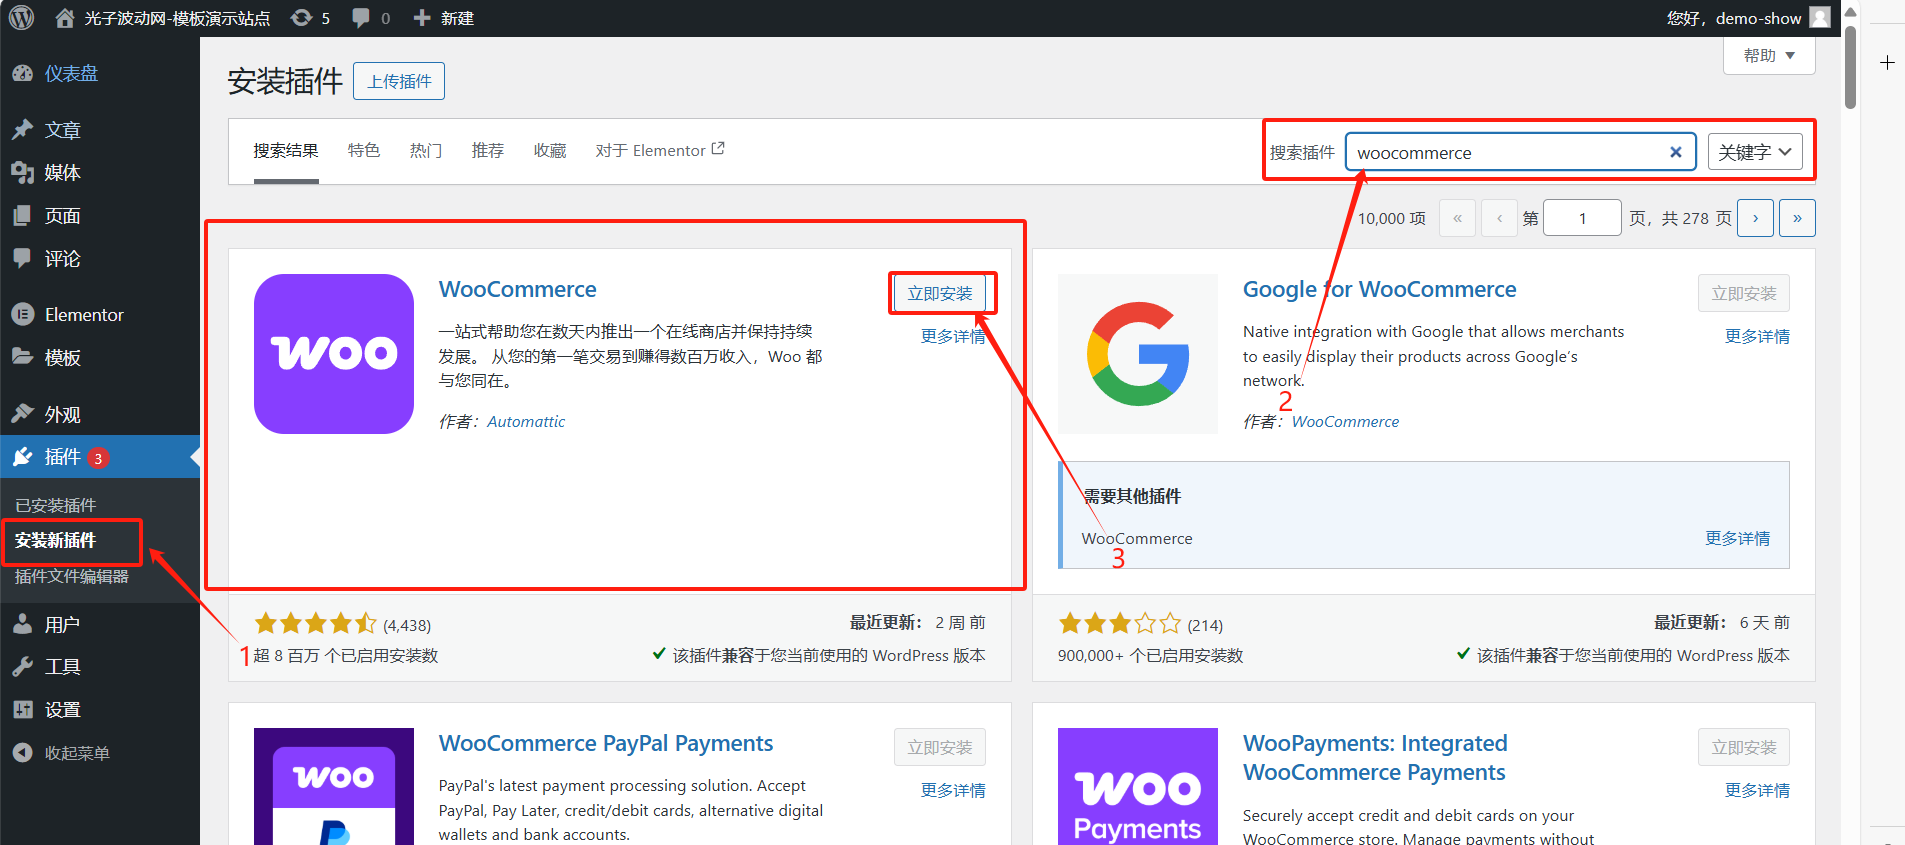Click 立即安装 for WooPayments
The height and width of the screenshot is (845, 1905).
click(x=1744, y=747)
